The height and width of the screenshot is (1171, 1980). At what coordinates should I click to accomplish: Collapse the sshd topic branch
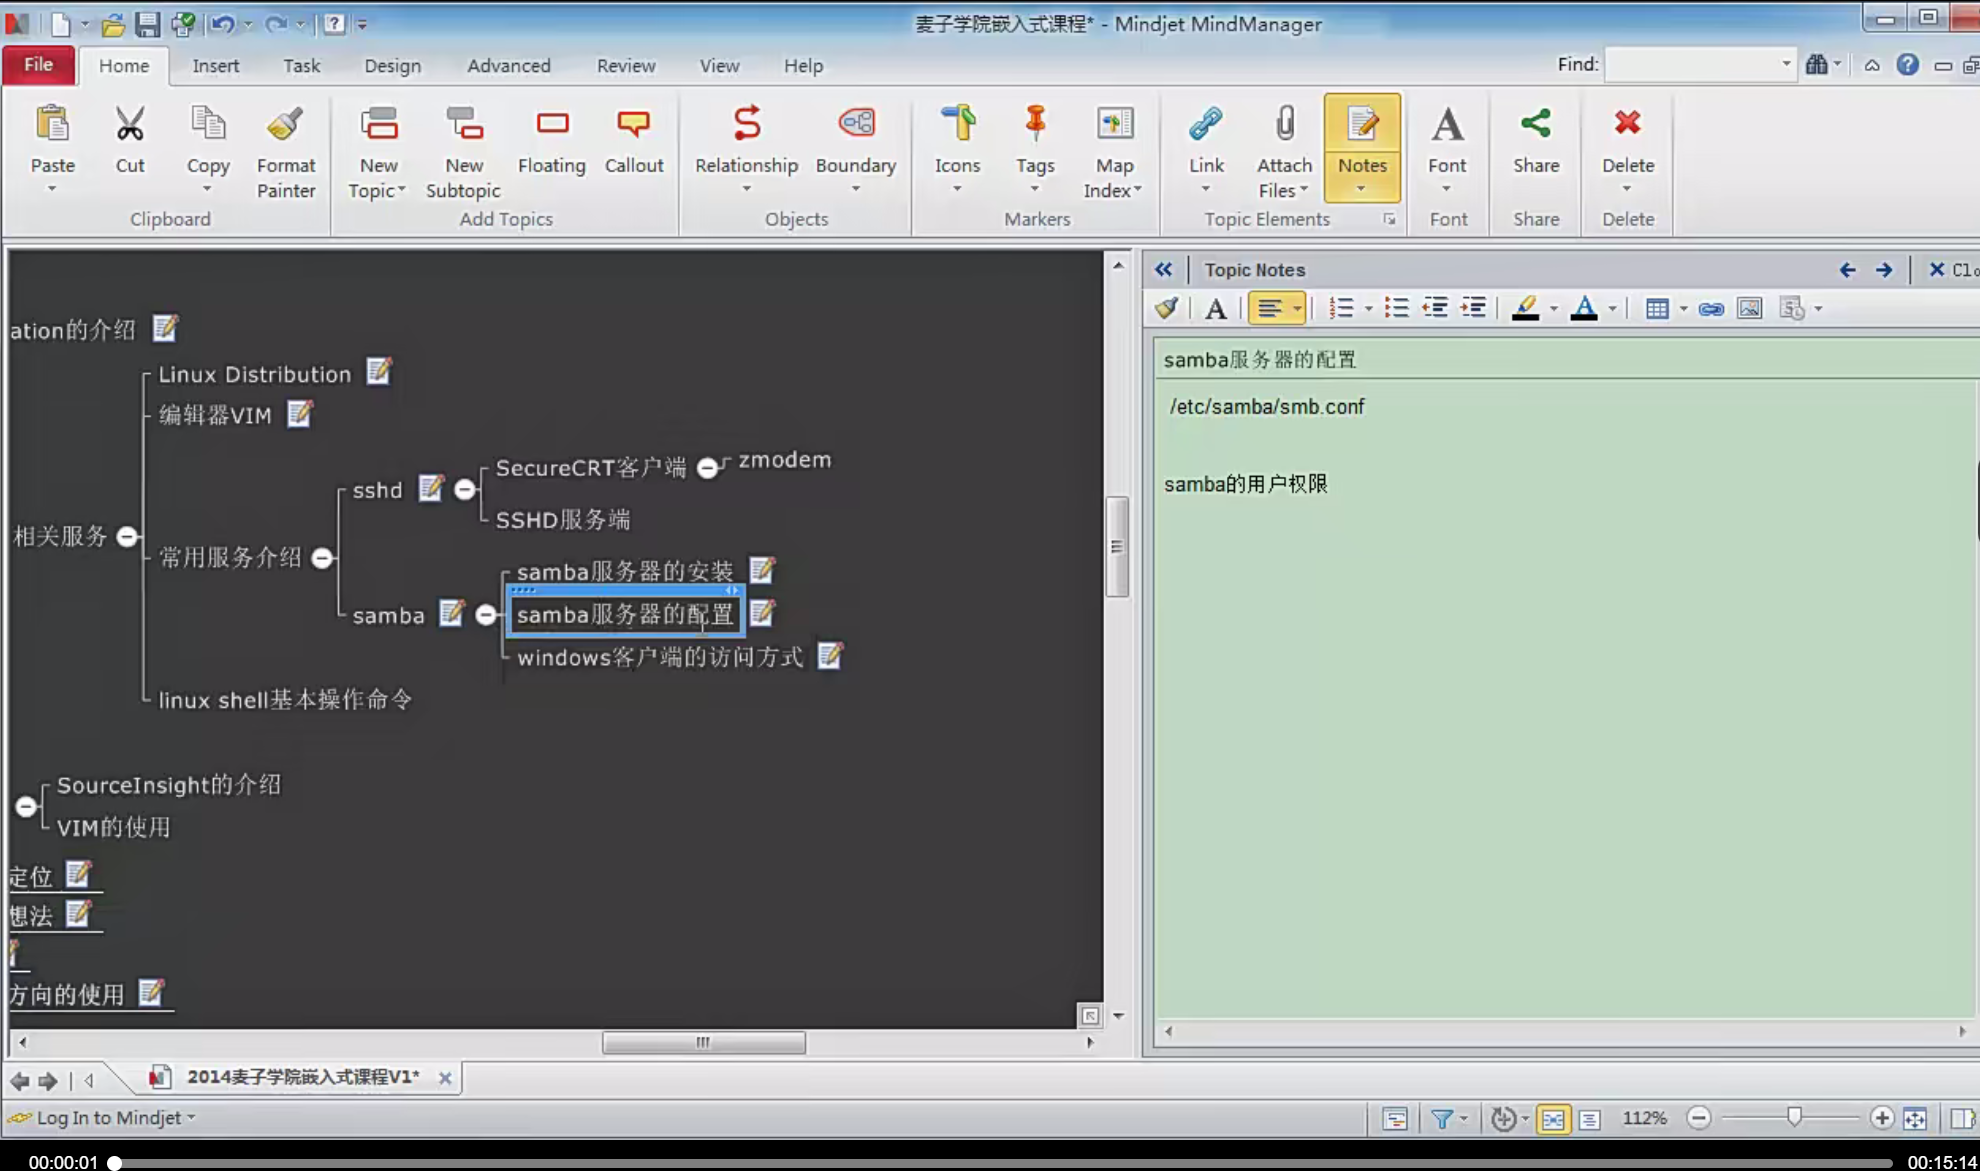(465, 489)
